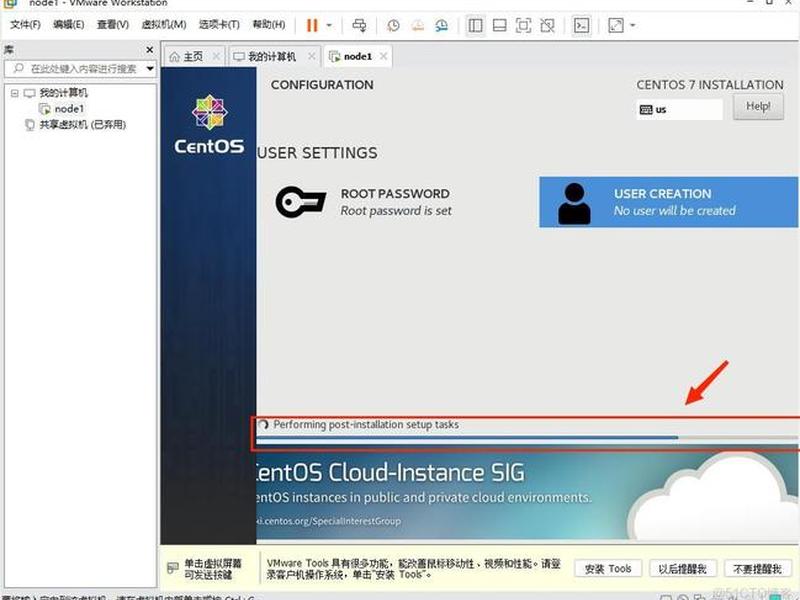Click the stretch guest display icon
The height and width of the screenshot is (600, 800).
click(x=616, y=25)
